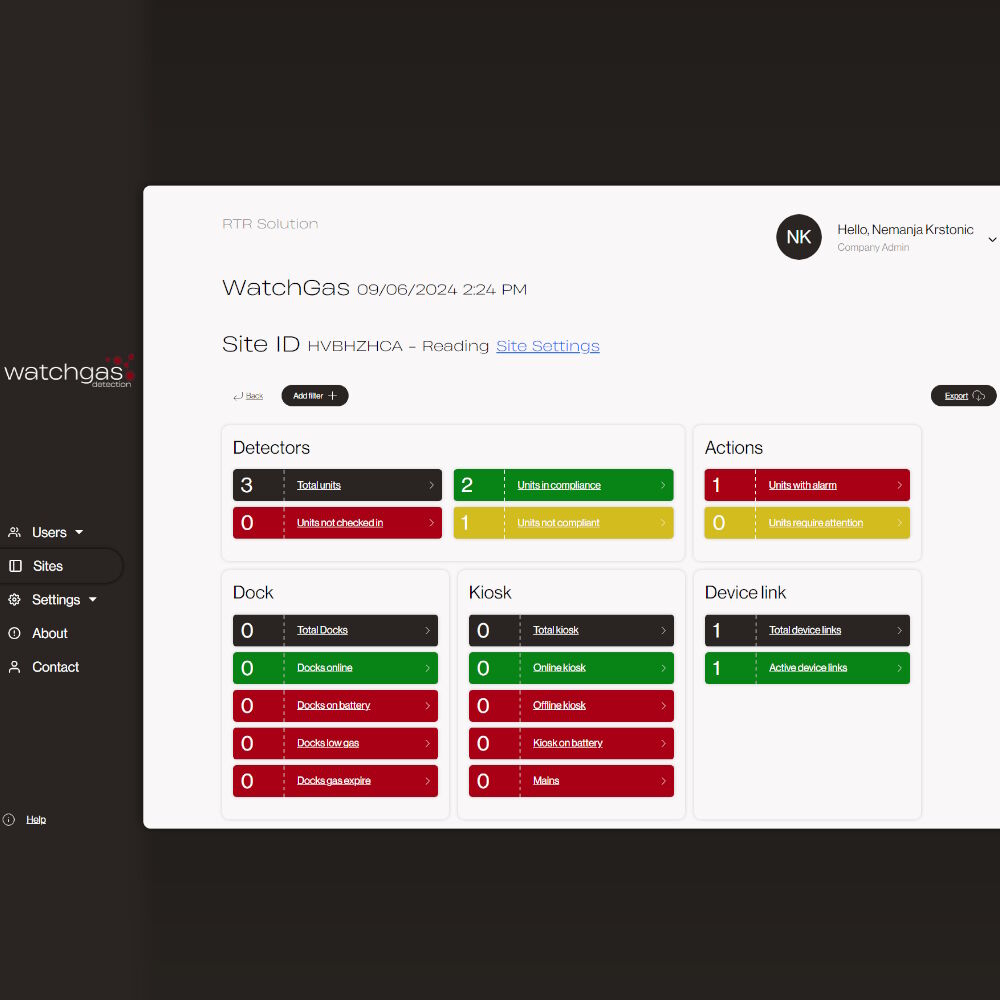Click the Export cloud download icon
This screenshot has width=1000, height=1000.
tap(978, 396)
